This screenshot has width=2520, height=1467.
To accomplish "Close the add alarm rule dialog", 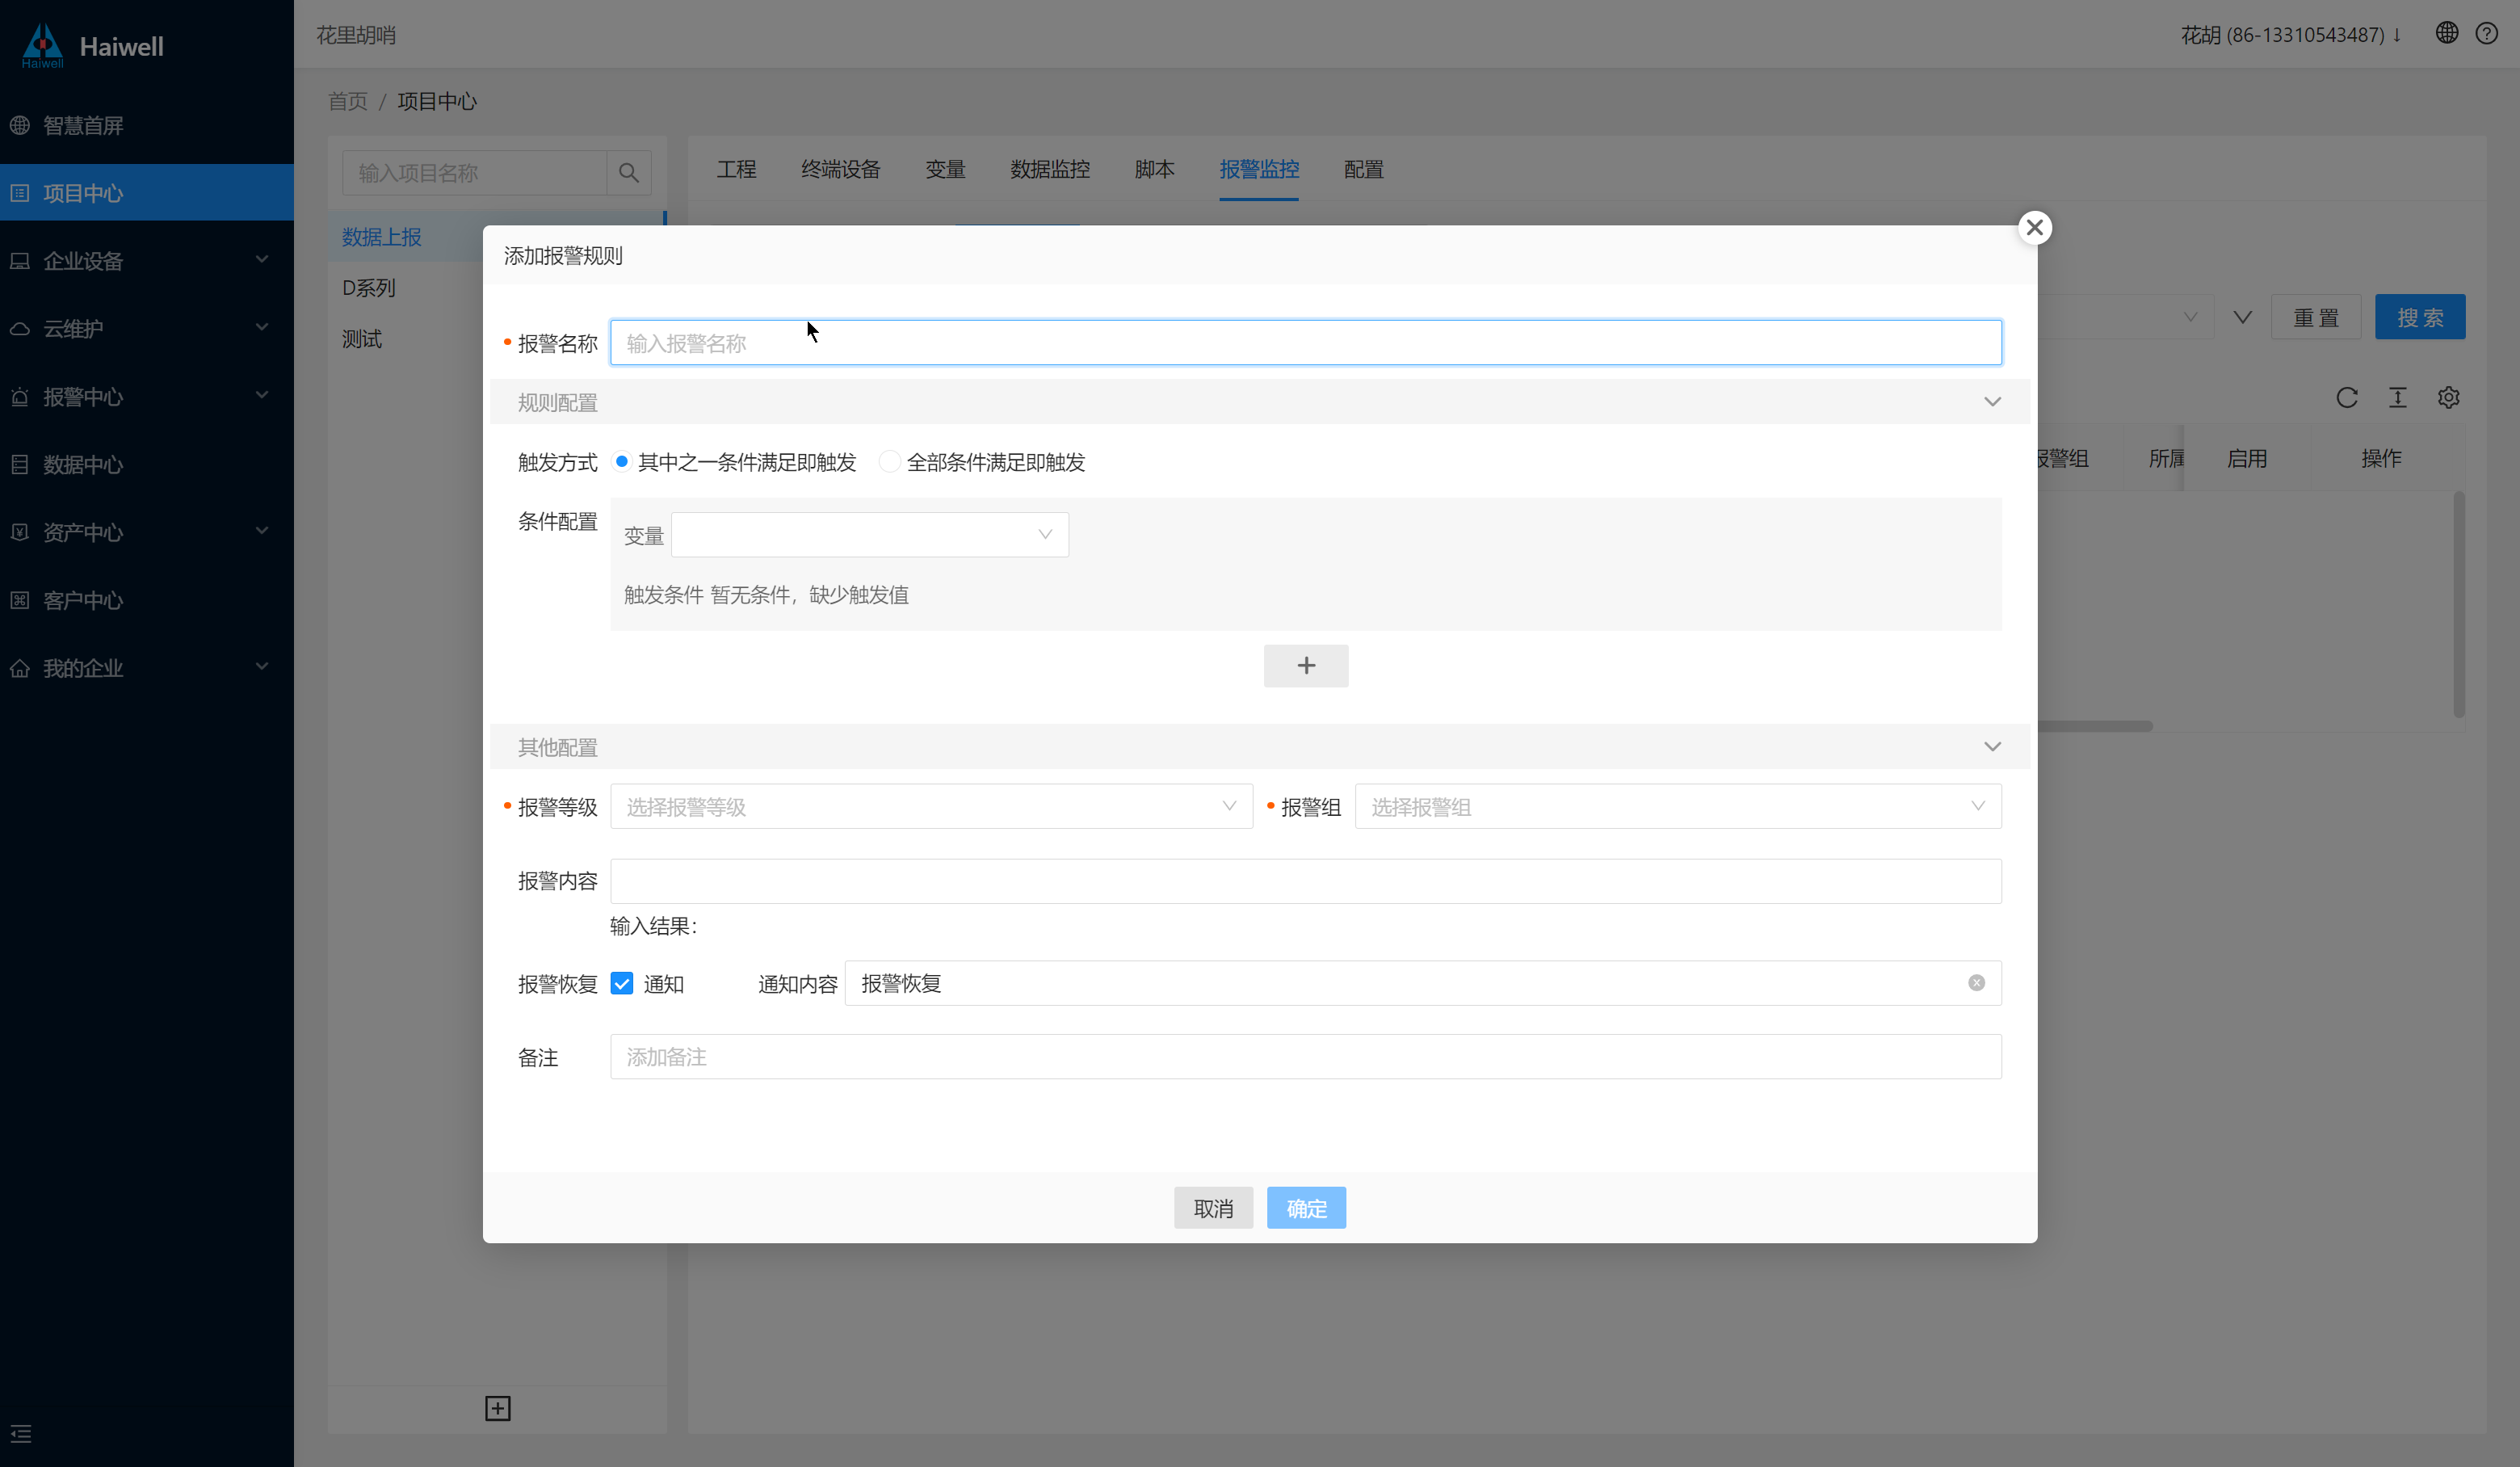I will point(2034,228).
